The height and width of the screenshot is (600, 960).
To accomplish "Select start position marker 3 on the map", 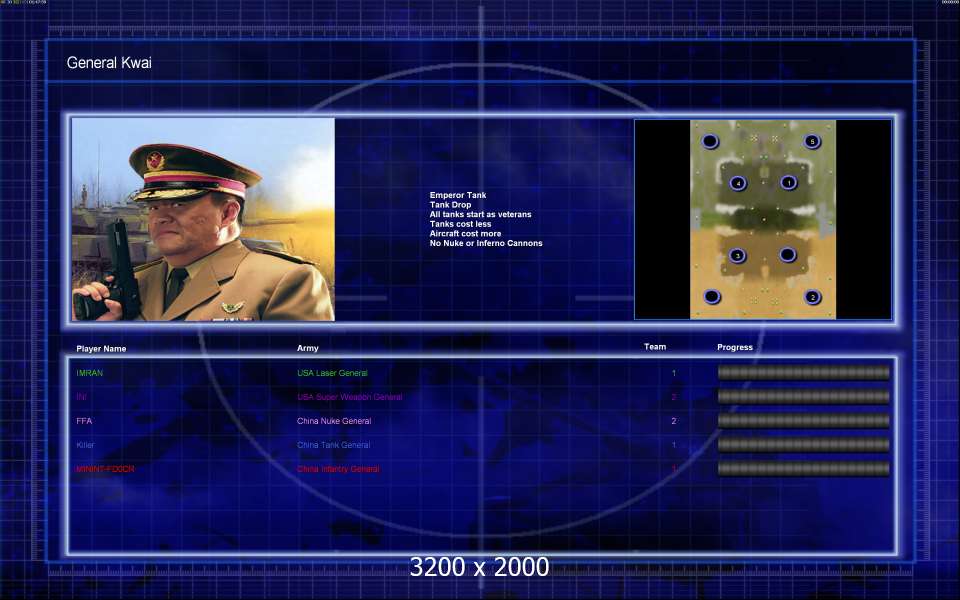I will [x=738, y=255].
